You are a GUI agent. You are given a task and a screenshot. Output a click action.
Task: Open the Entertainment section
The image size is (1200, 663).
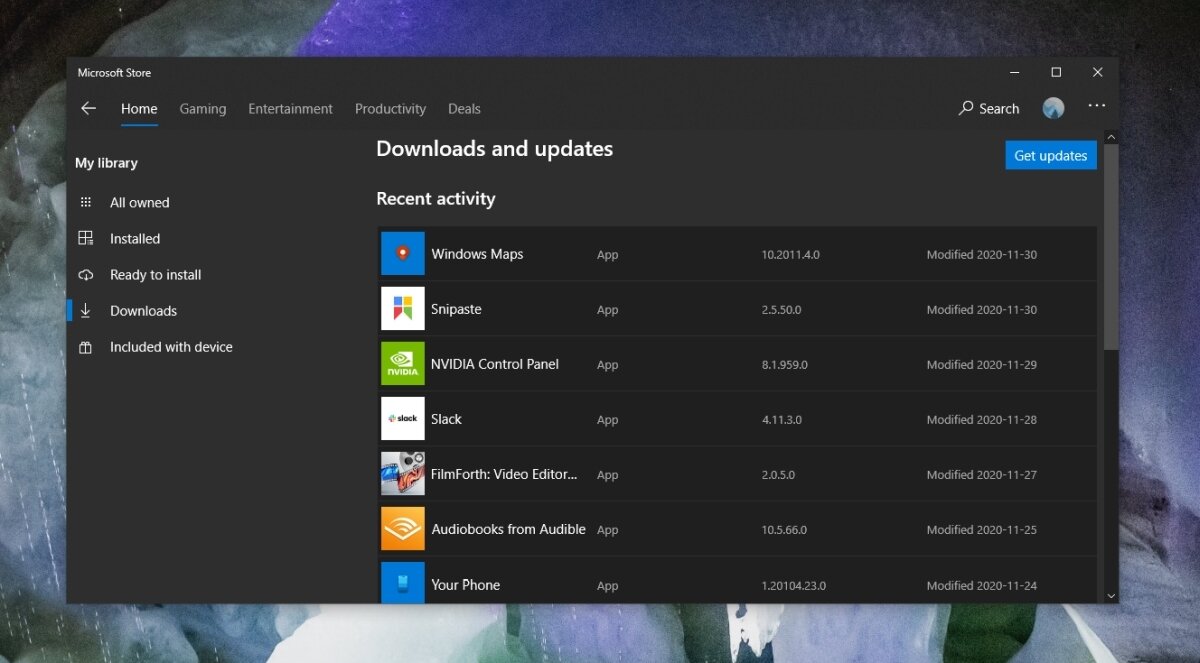click(290, 109)
